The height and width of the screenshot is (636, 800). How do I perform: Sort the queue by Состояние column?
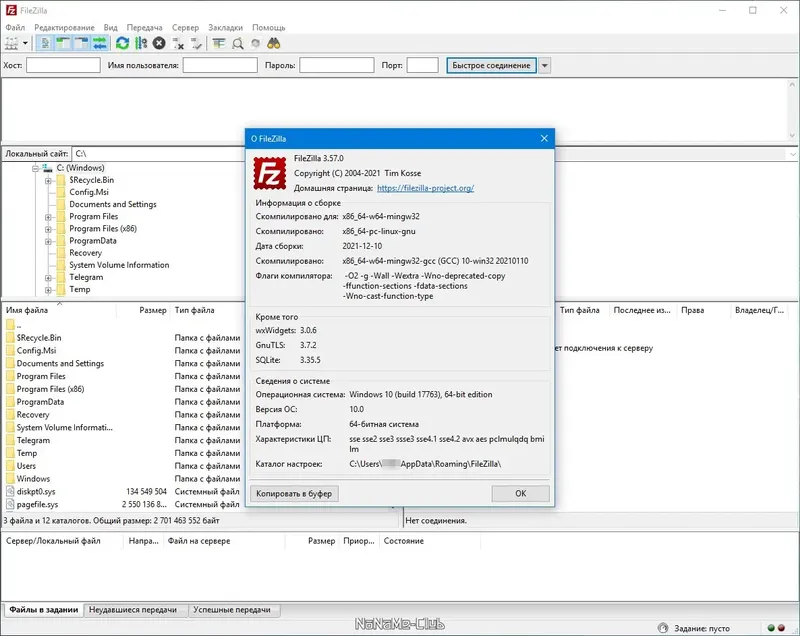430,541
